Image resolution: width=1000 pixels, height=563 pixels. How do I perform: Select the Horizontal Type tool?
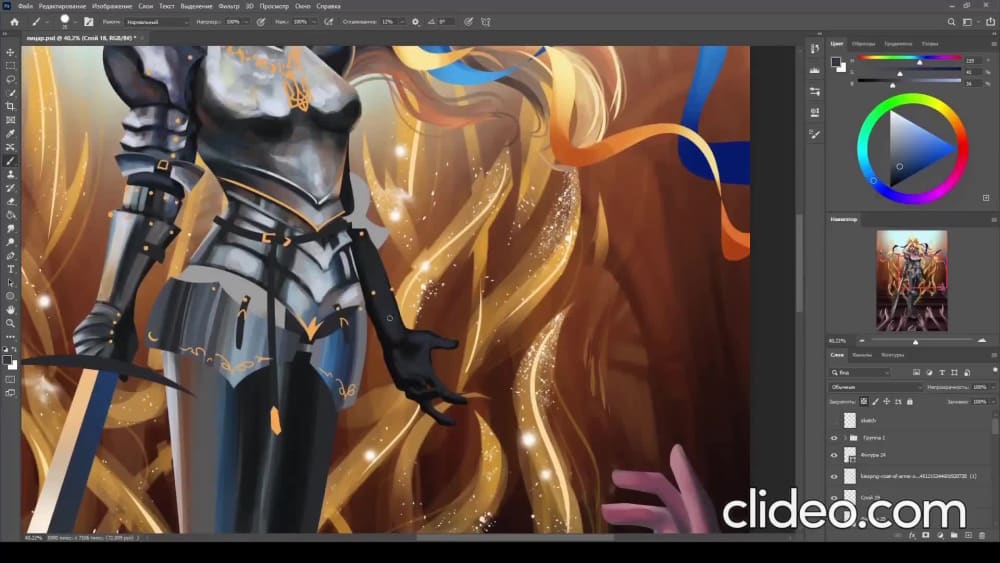click(x=10, y=269)
